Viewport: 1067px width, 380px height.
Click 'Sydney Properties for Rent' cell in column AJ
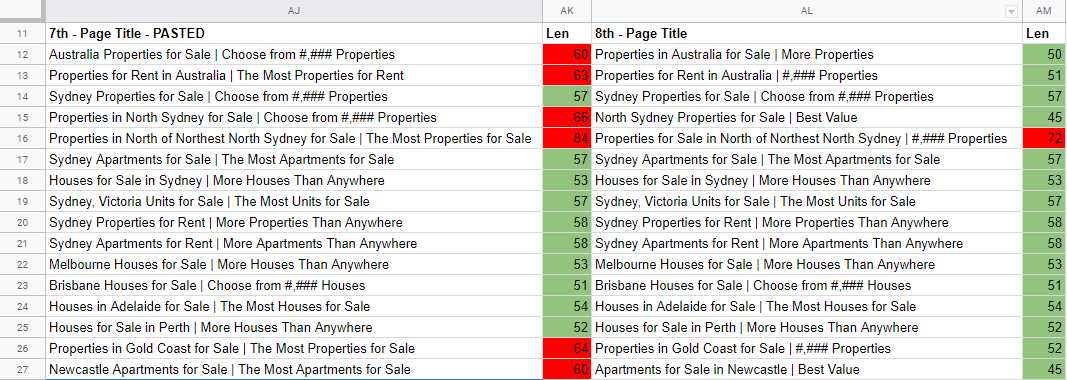click(294, 223)
